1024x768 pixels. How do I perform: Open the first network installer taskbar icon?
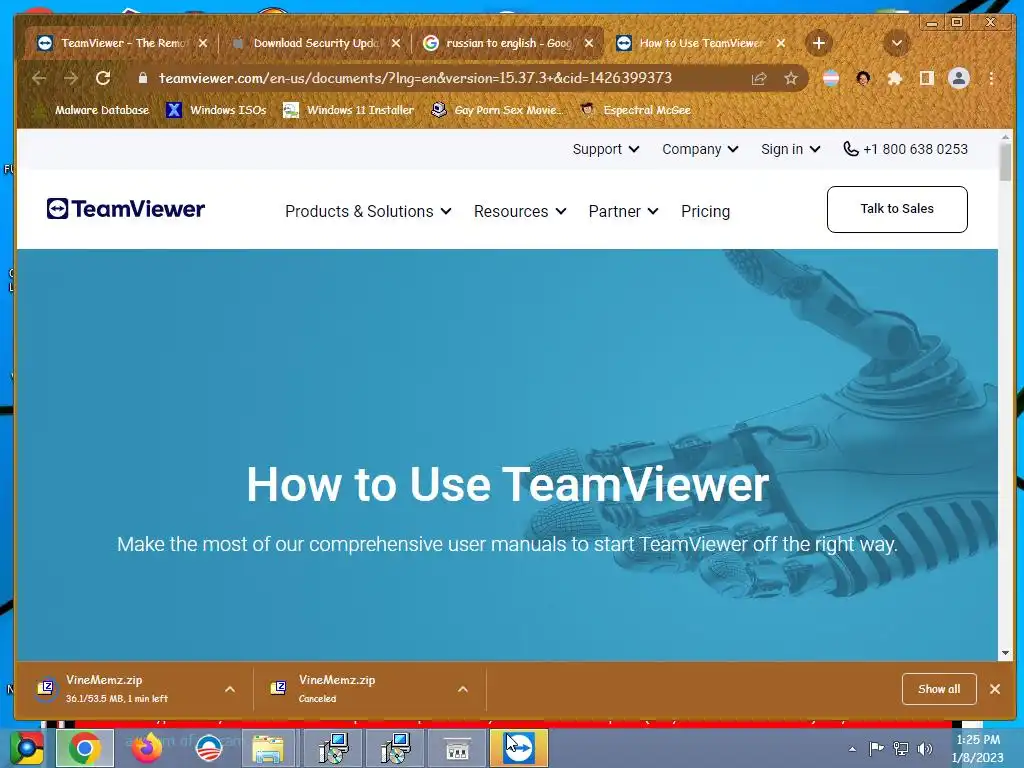click(334, 748)
